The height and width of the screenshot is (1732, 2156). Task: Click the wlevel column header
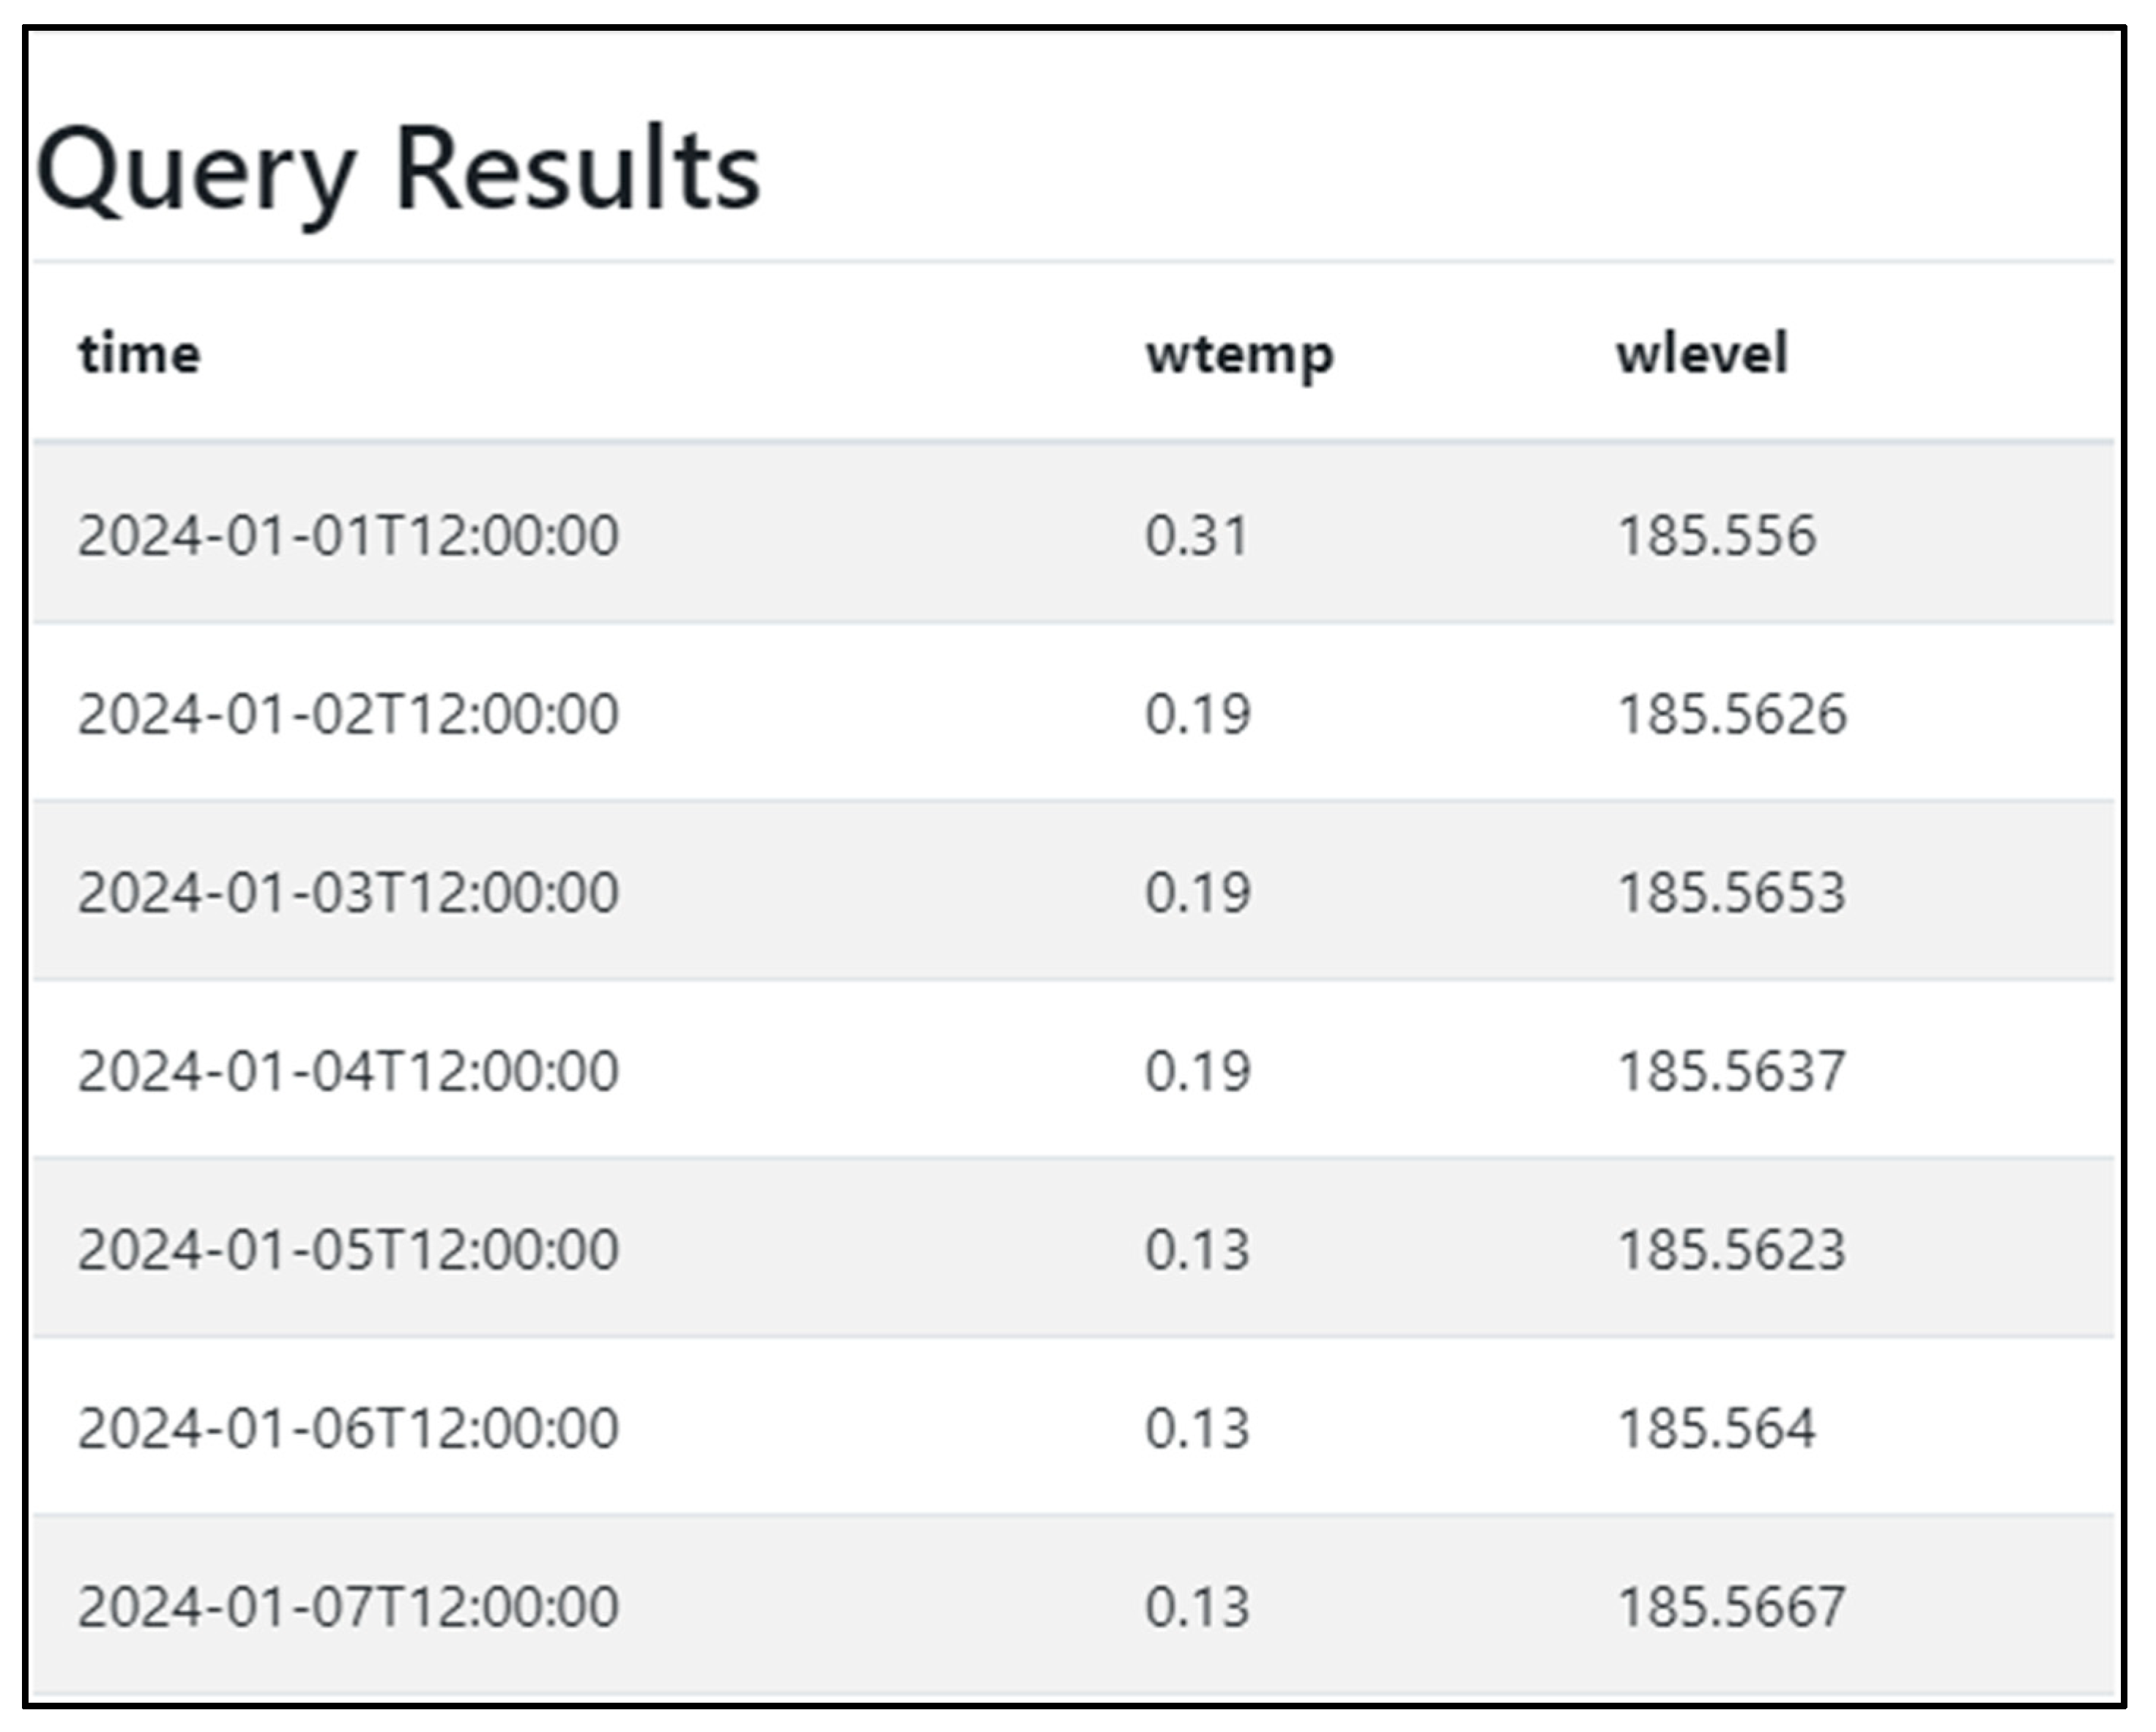tap(1702, 354)
